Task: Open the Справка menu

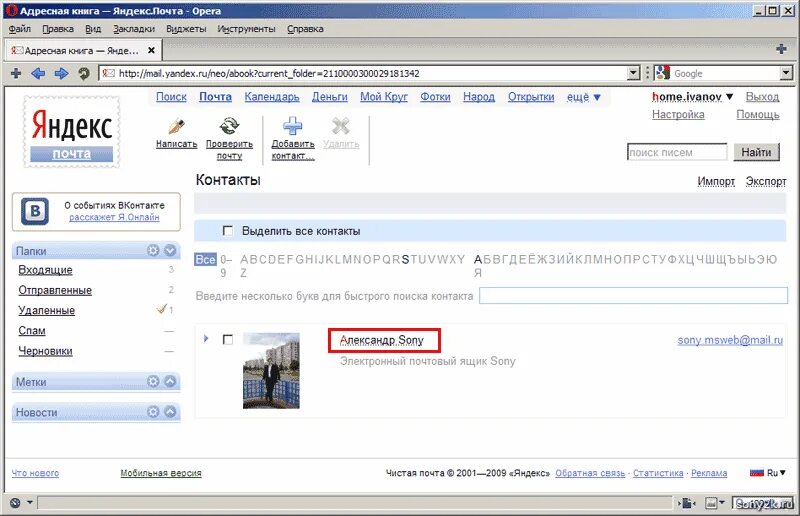Action: pos(305,29)
